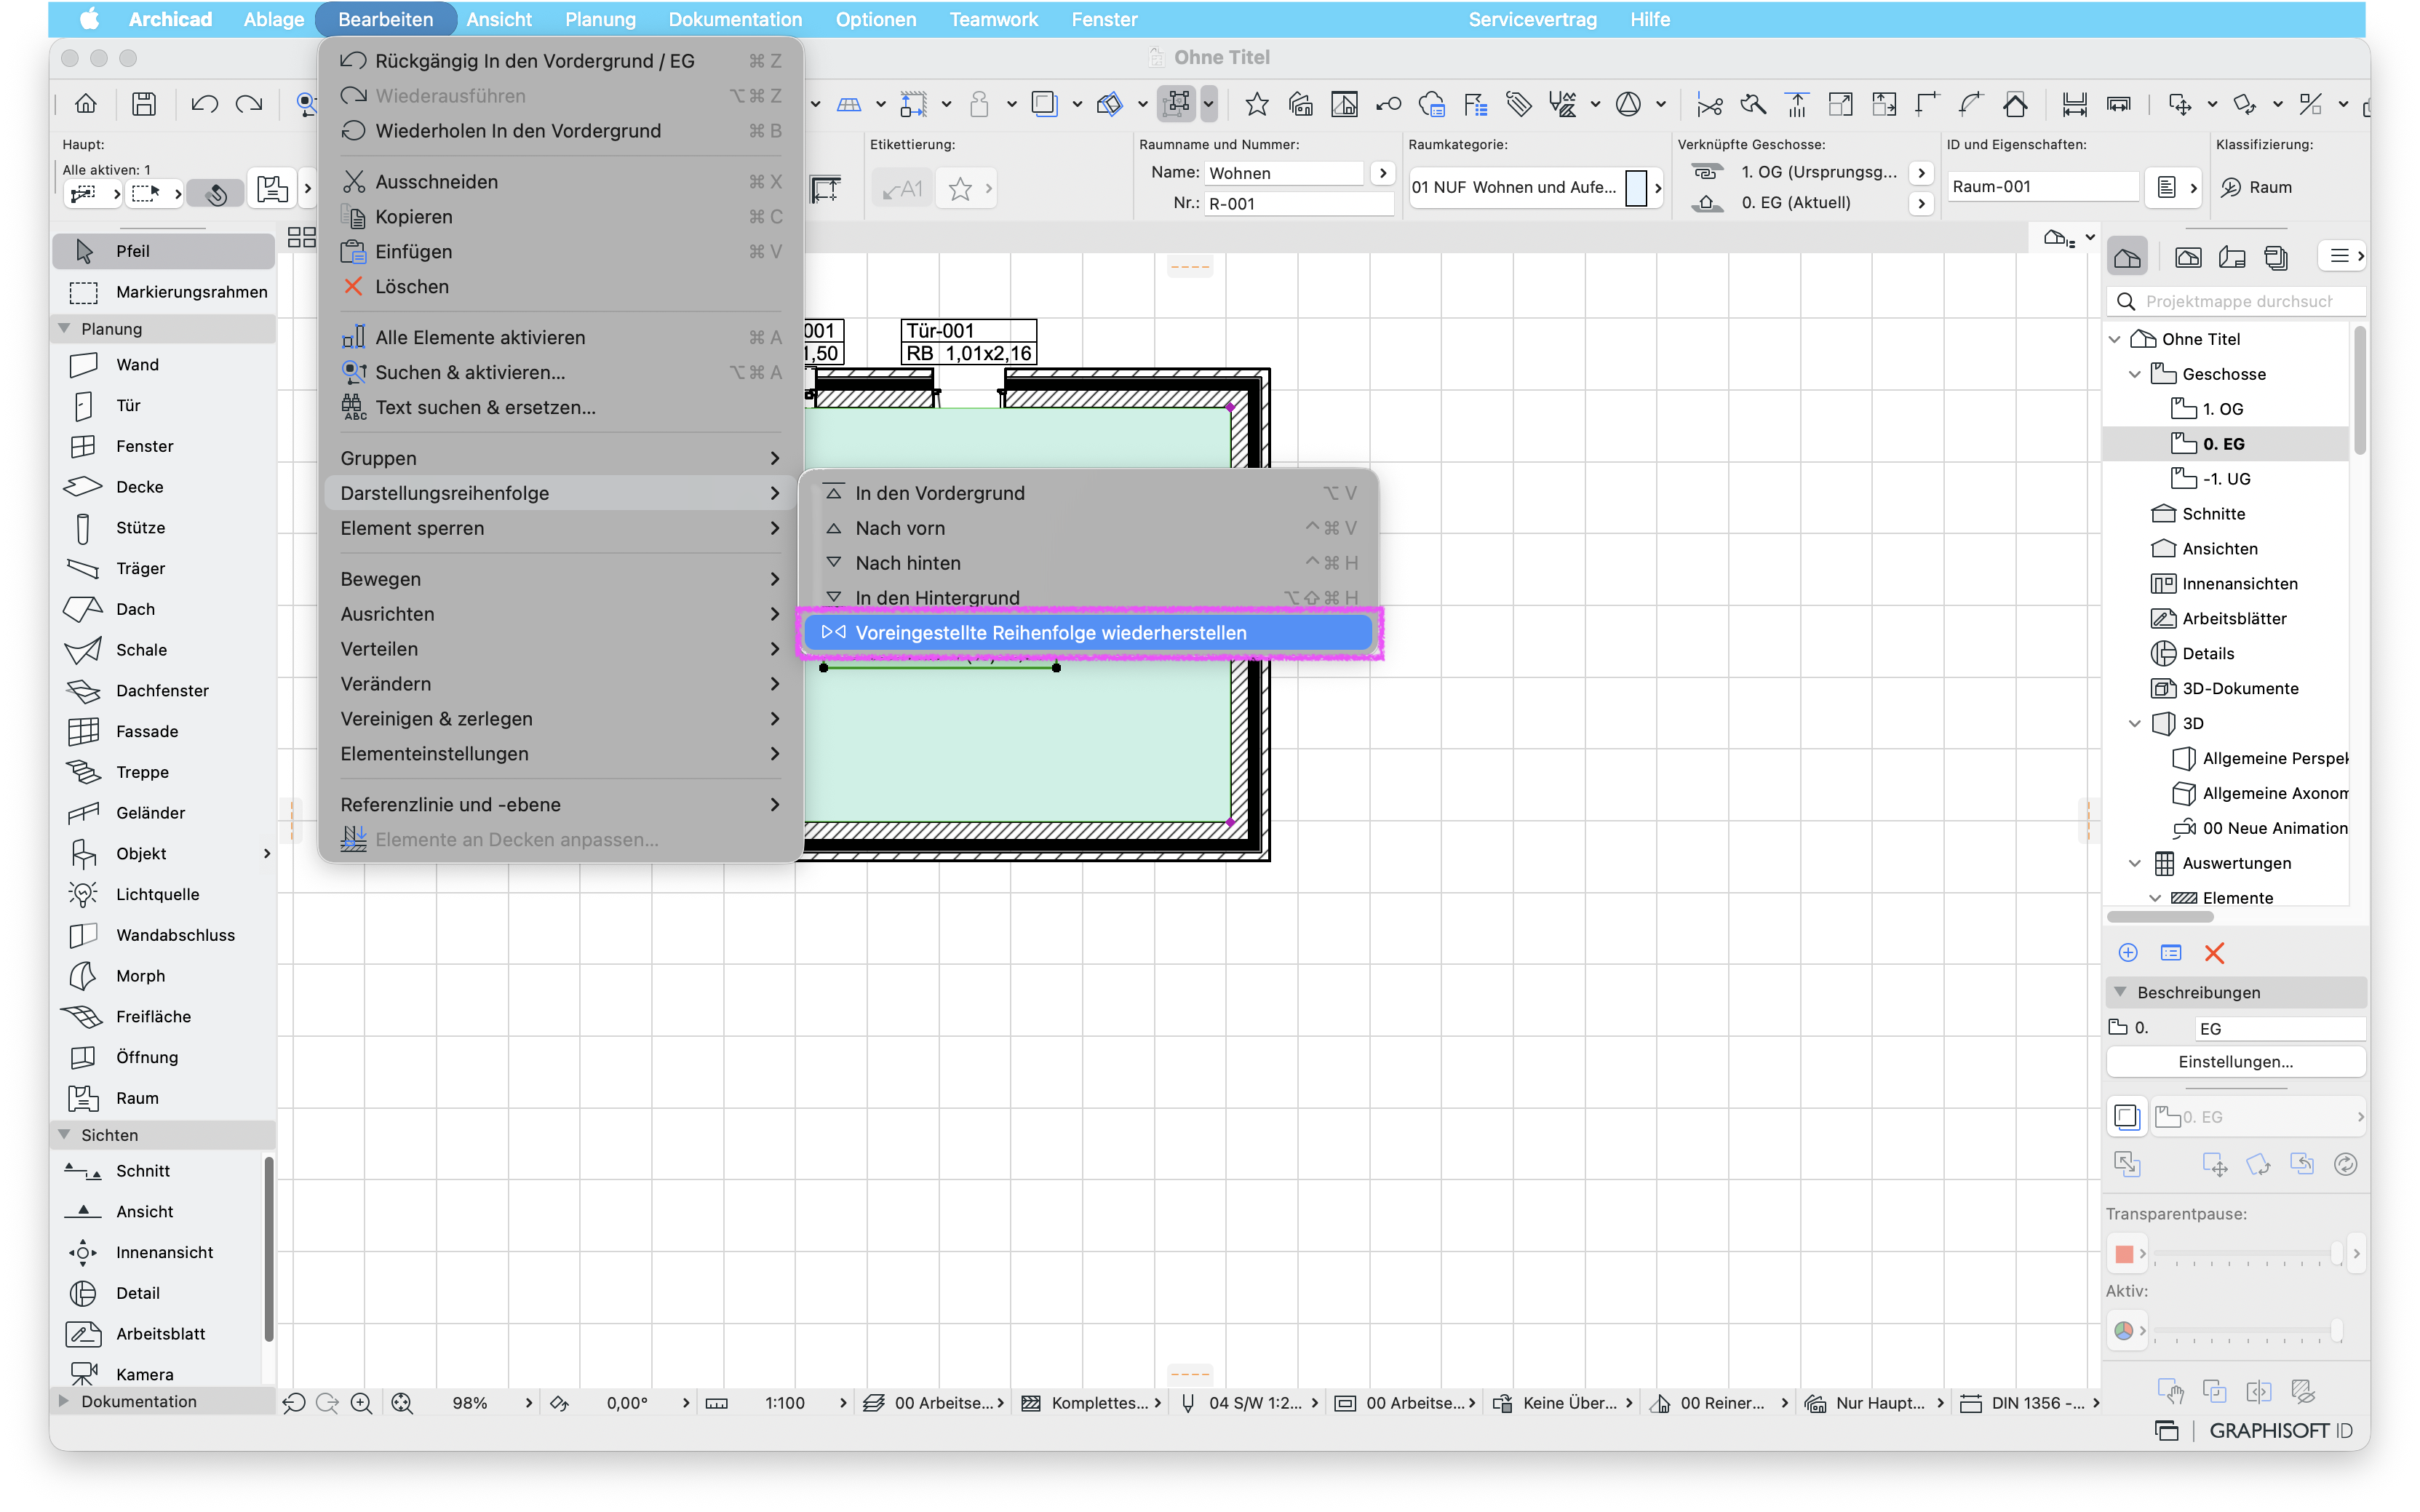Image resolution: width=2420 pixels, height=1512 pixels.
Task: Select the Lichtquelle lamp tool
Action: point(163,895)
